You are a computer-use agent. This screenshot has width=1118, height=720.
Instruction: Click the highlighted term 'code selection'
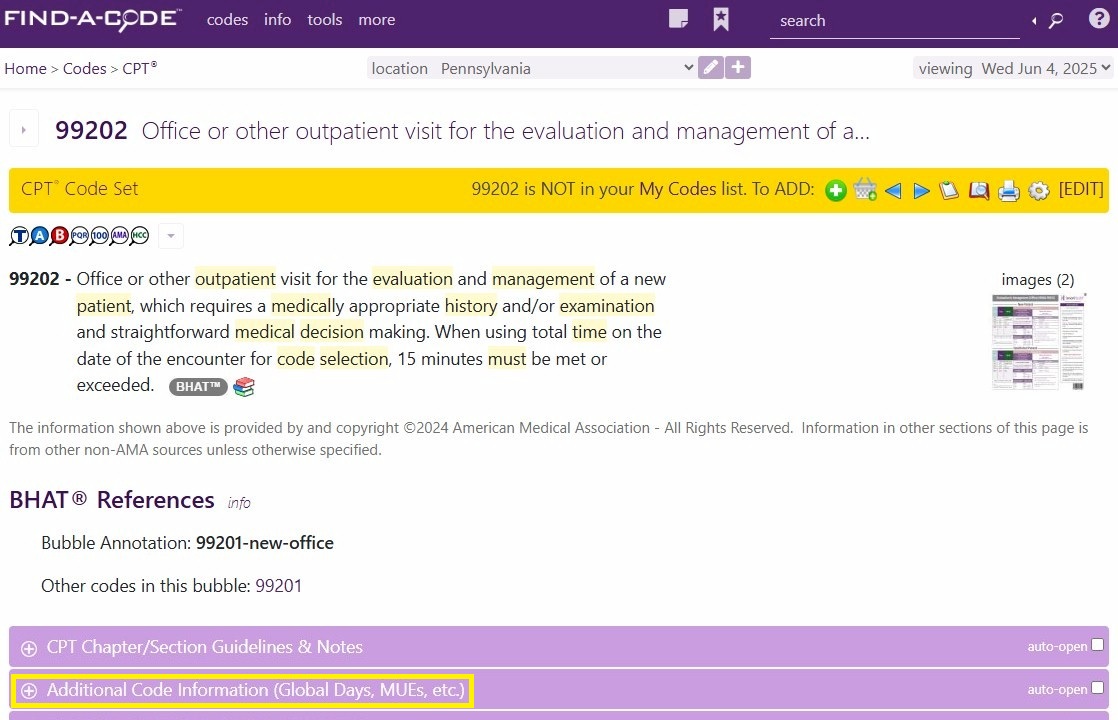(x=332, y=359)
